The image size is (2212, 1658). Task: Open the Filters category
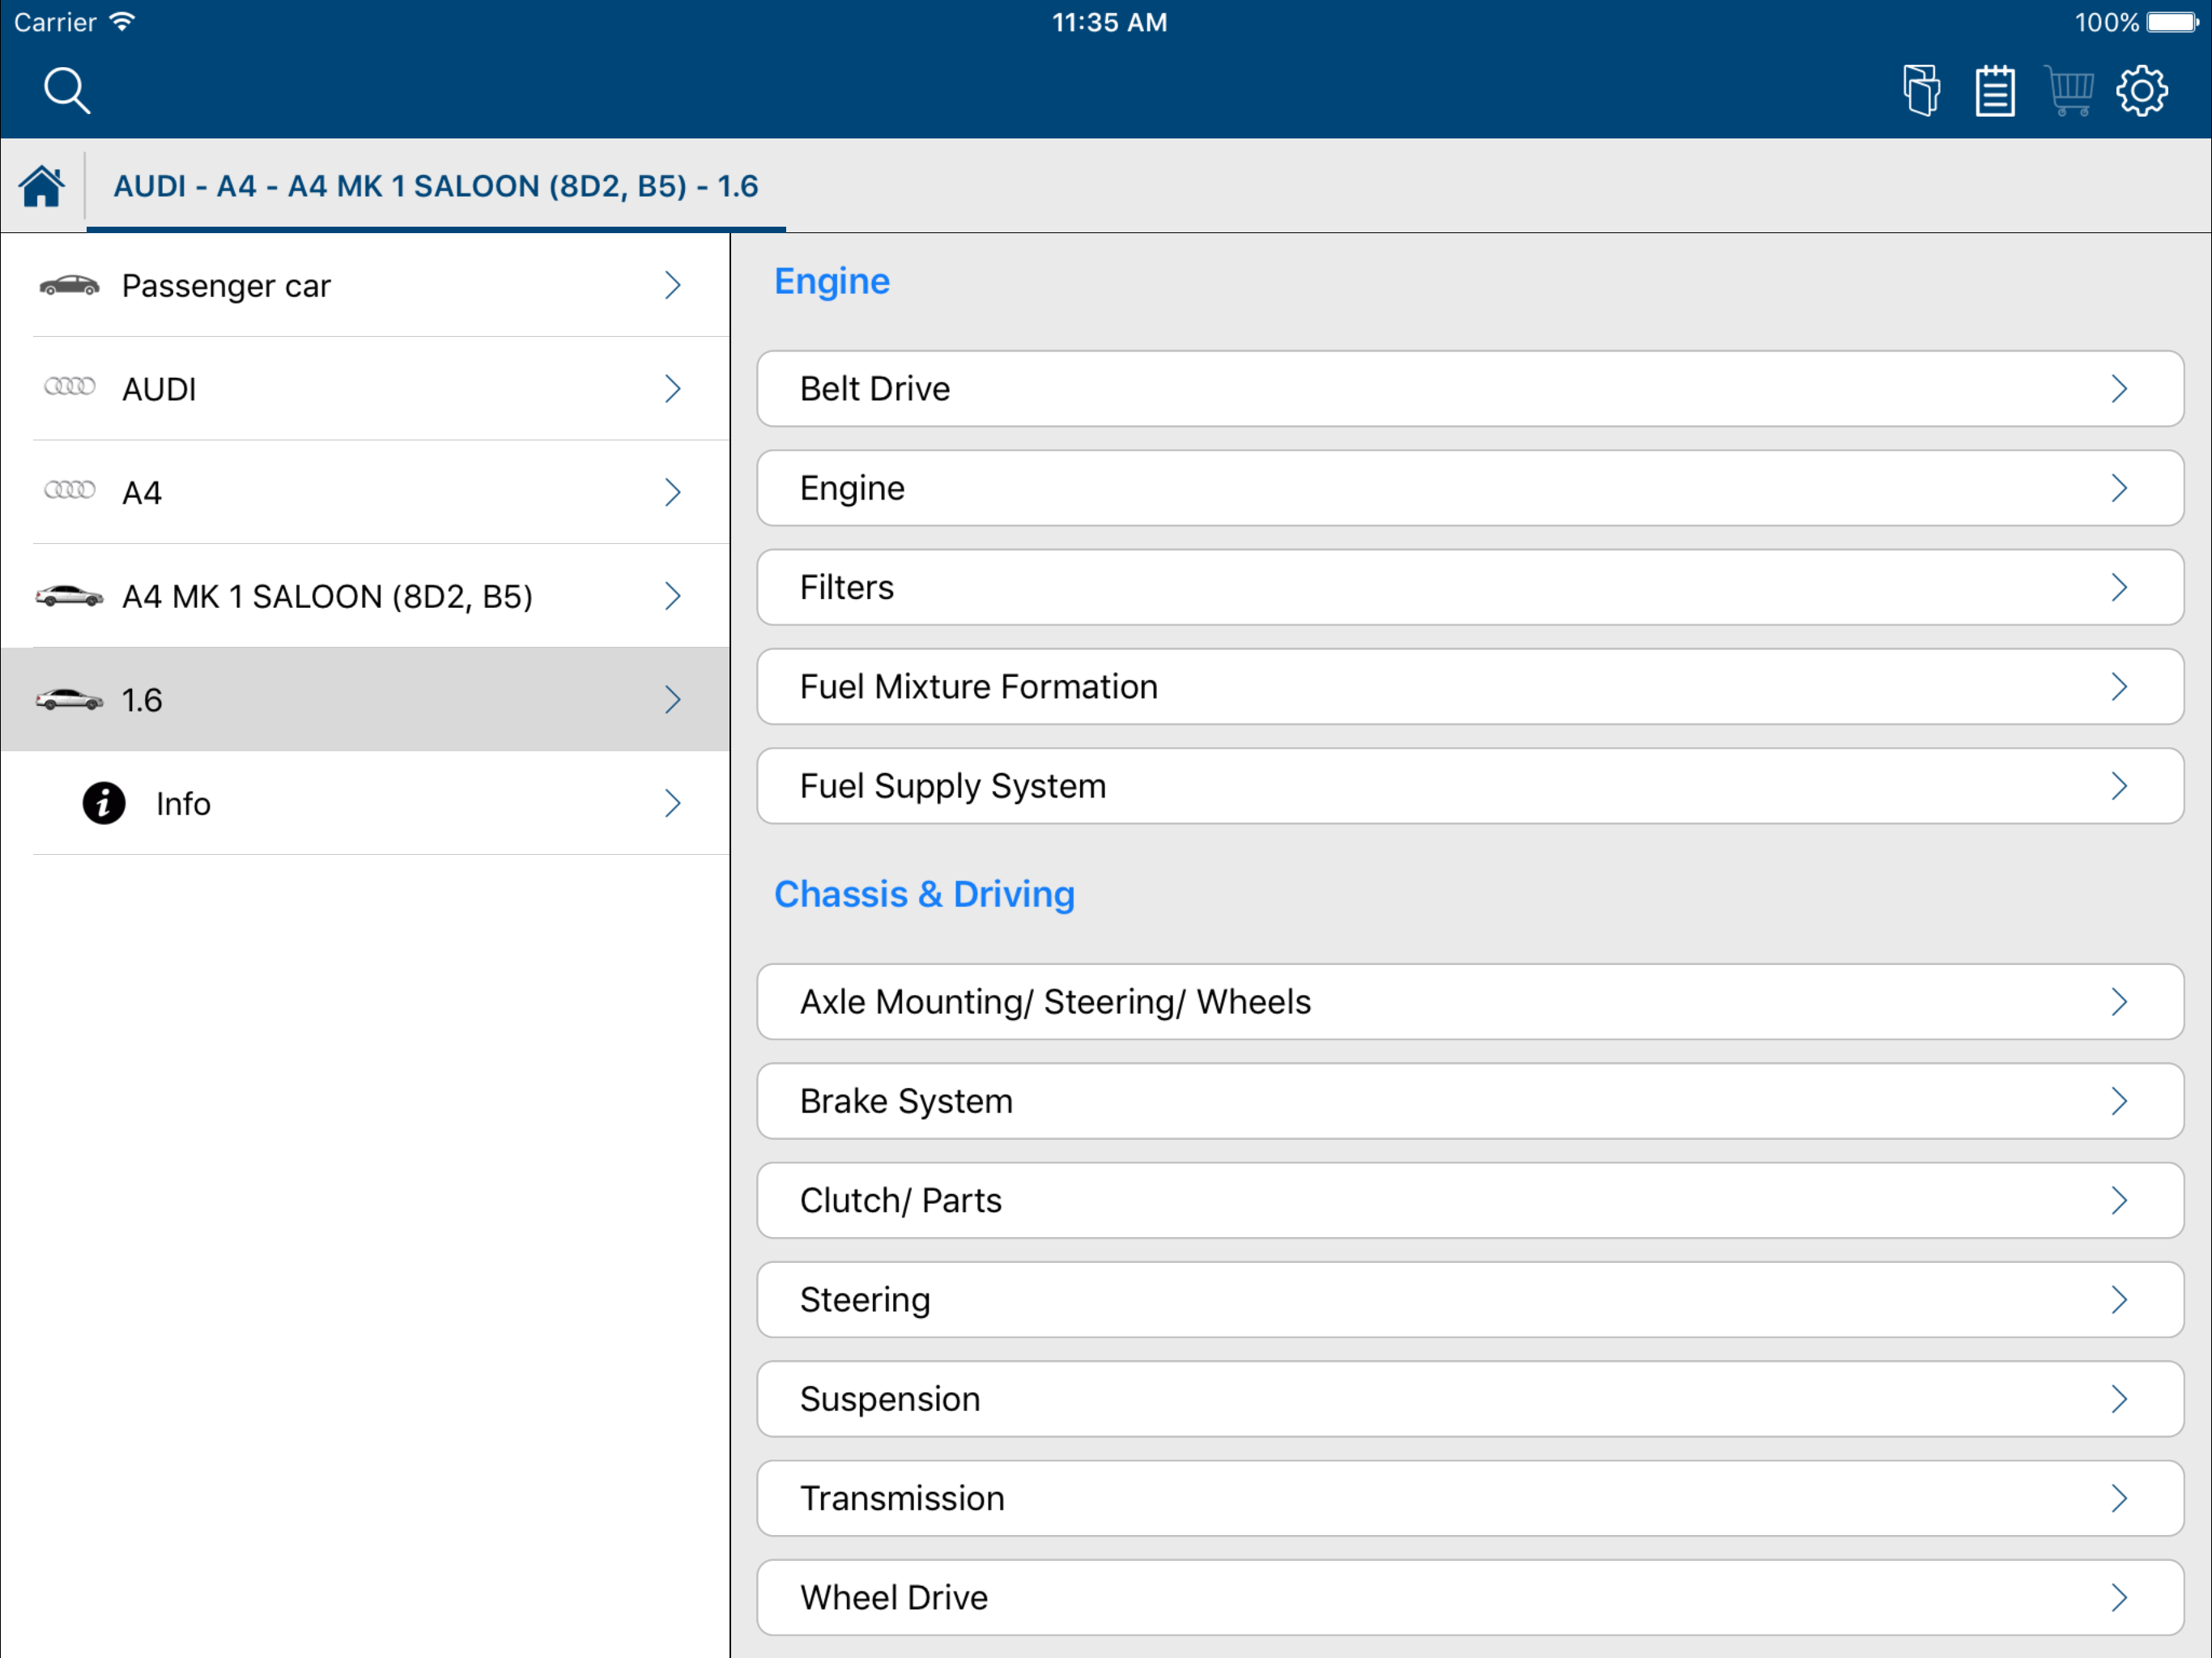tap(1470, 587)
